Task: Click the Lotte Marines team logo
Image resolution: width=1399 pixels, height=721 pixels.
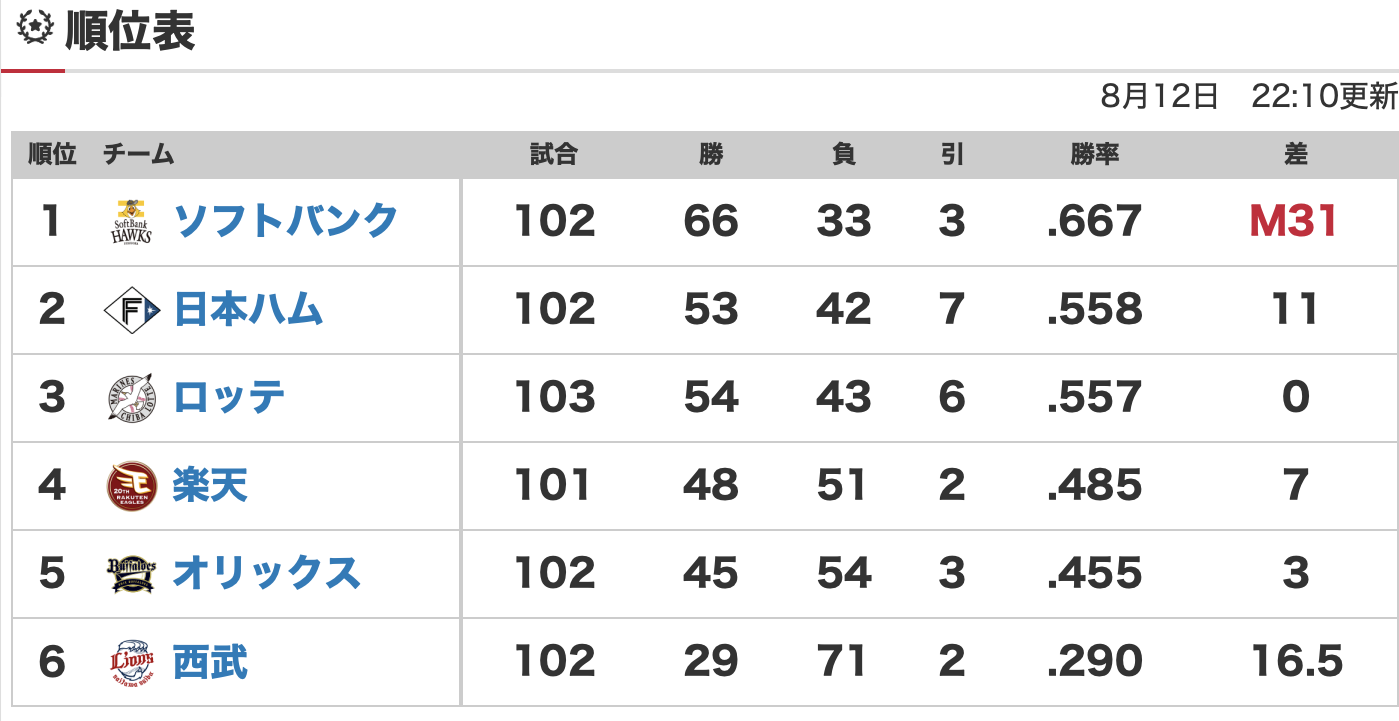Action: [x=132, y=398]
